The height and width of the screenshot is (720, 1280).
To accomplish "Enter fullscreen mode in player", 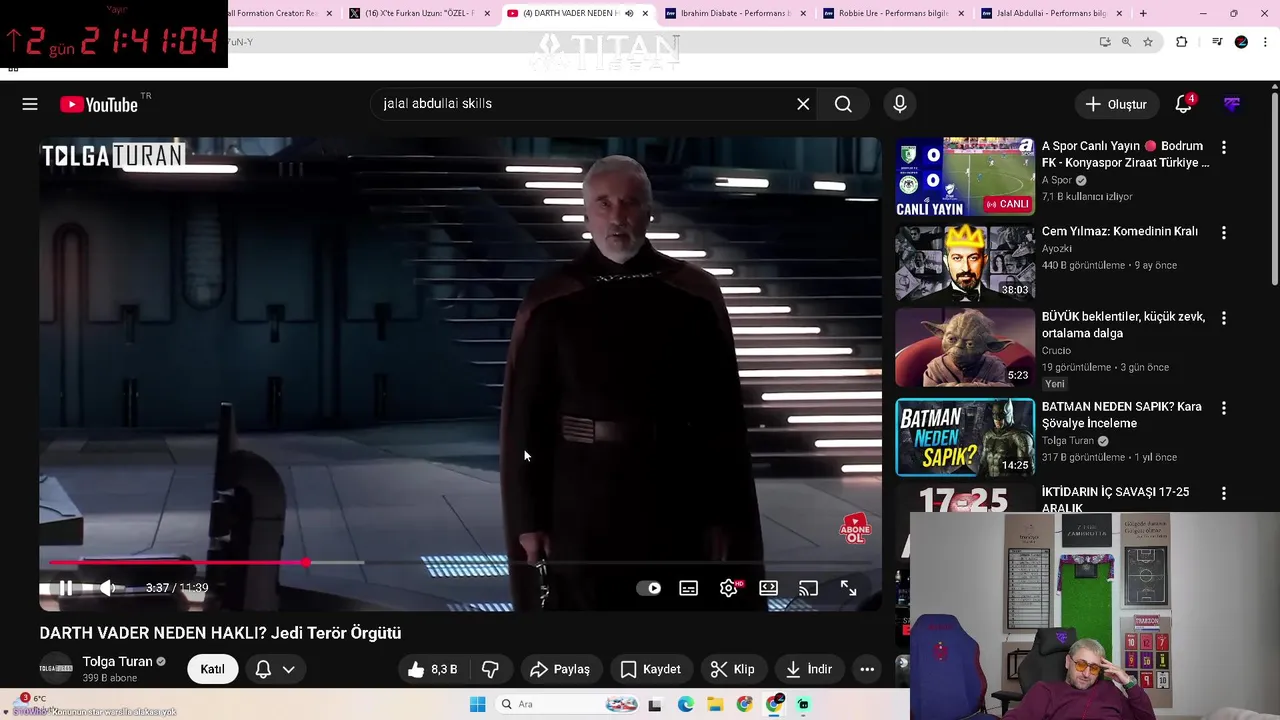I will pyautogui.click(x=848, y=588).
